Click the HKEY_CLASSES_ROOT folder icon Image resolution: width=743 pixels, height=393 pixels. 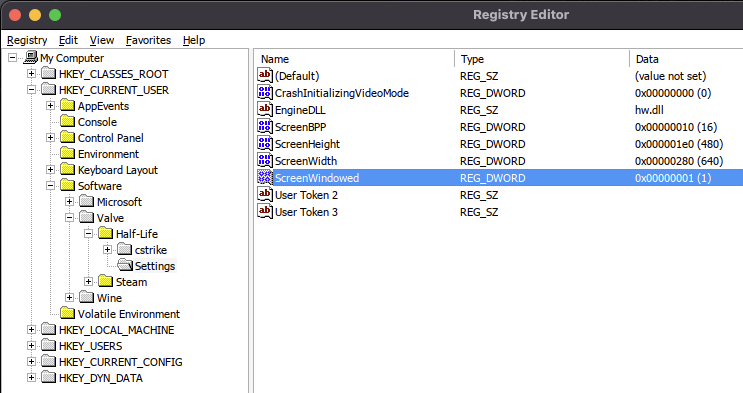click(x=49, y=73)
